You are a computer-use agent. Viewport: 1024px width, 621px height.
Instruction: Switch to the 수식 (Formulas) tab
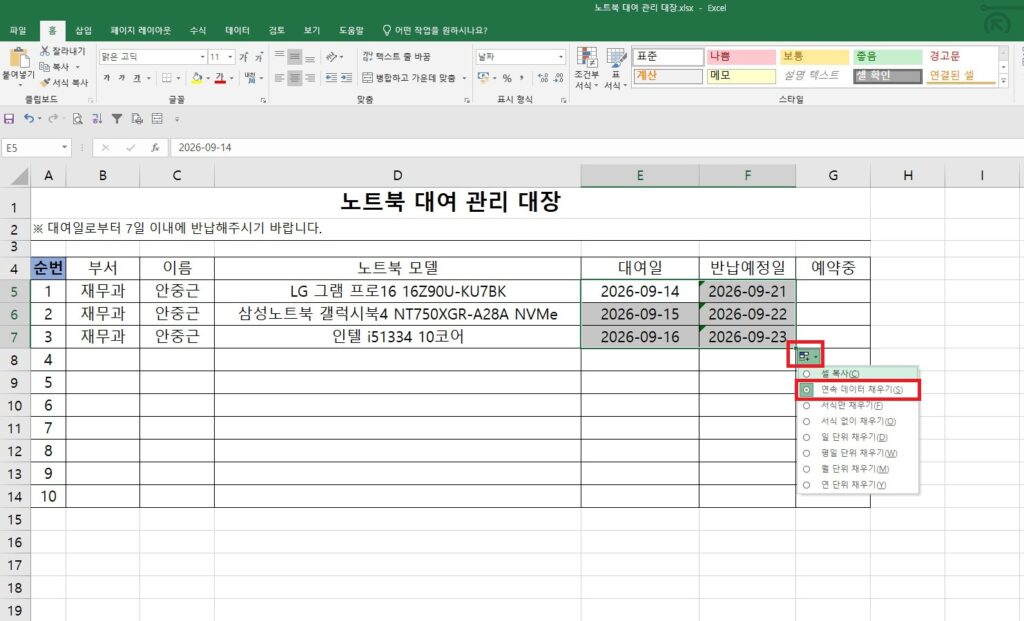click(198, 30)
